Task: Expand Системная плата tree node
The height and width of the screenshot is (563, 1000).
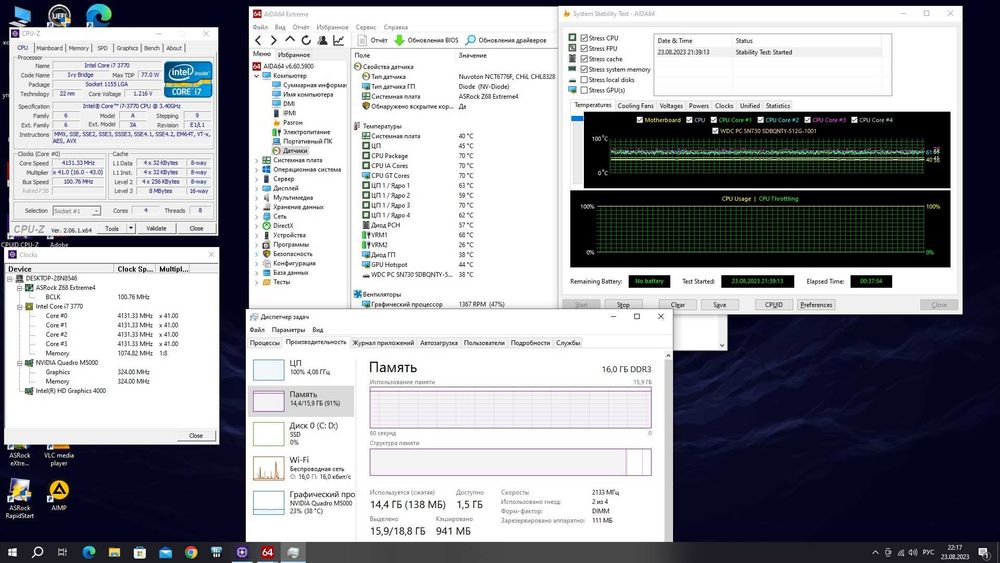Action: point(256,160)
